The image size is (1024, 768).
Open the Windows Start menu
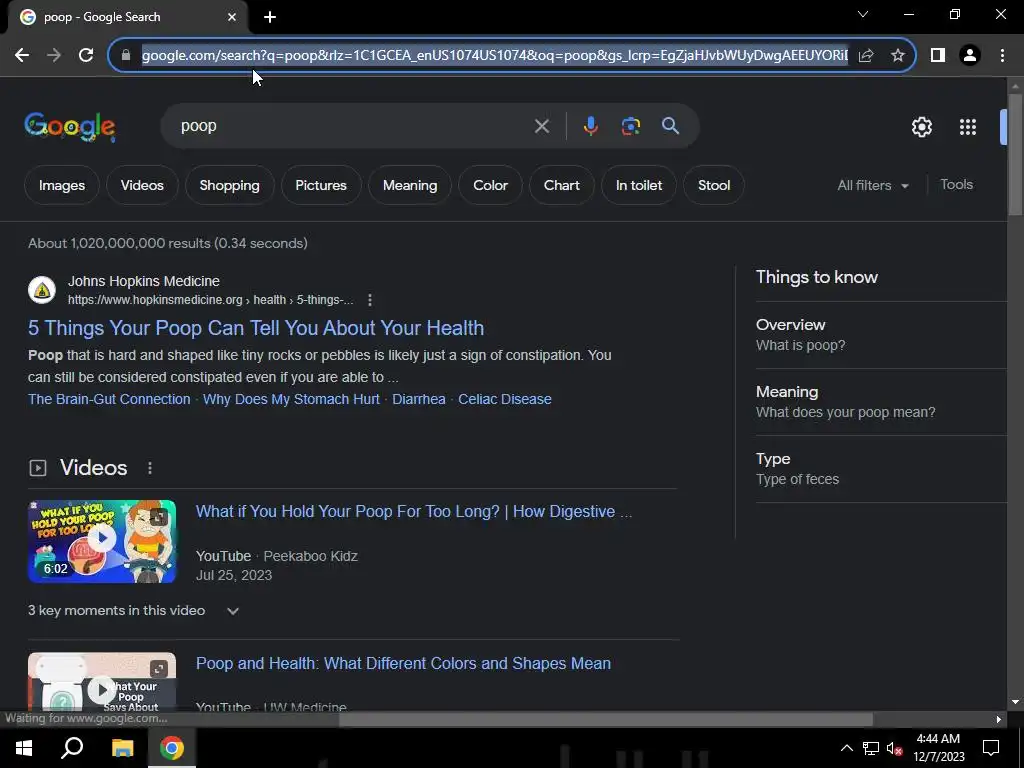pyautogui.click(x=24, y=748)
